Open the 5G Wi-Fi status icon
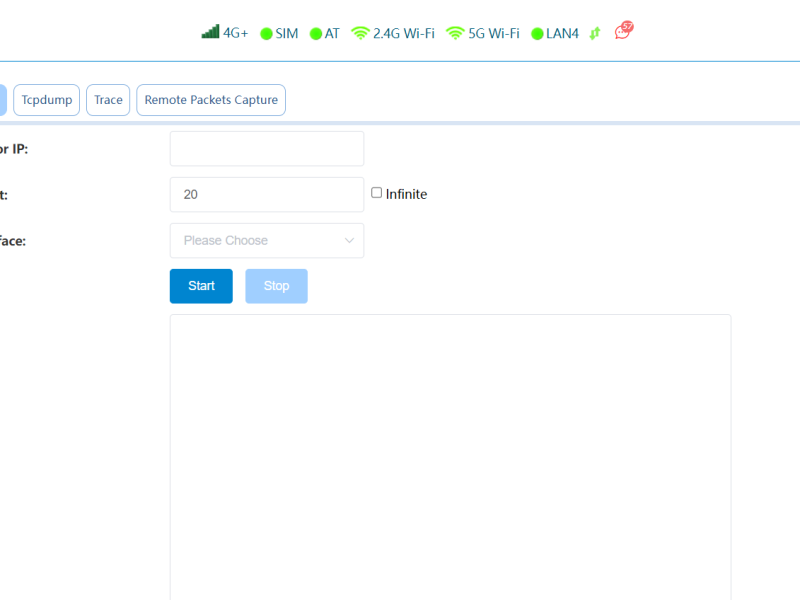Image resolution: width=800 pixels, height=600 pixels. pos(455,33)
